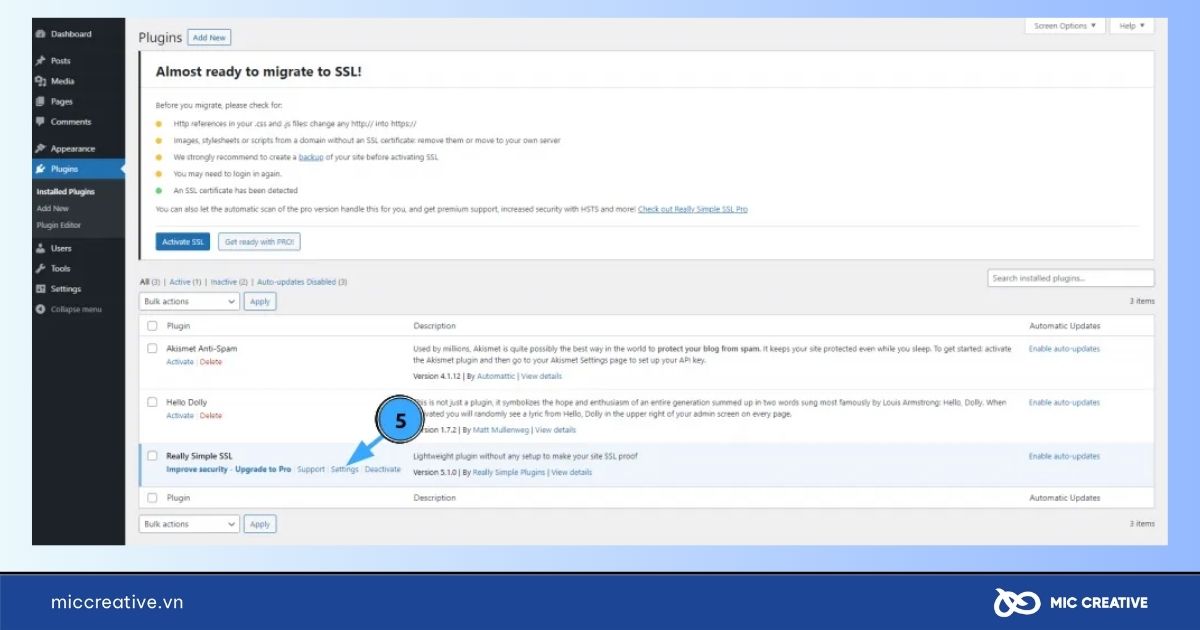1200x630 pixels.
Task: Click the Pages icon in sidebar
Action: click(x=40, y=101)
